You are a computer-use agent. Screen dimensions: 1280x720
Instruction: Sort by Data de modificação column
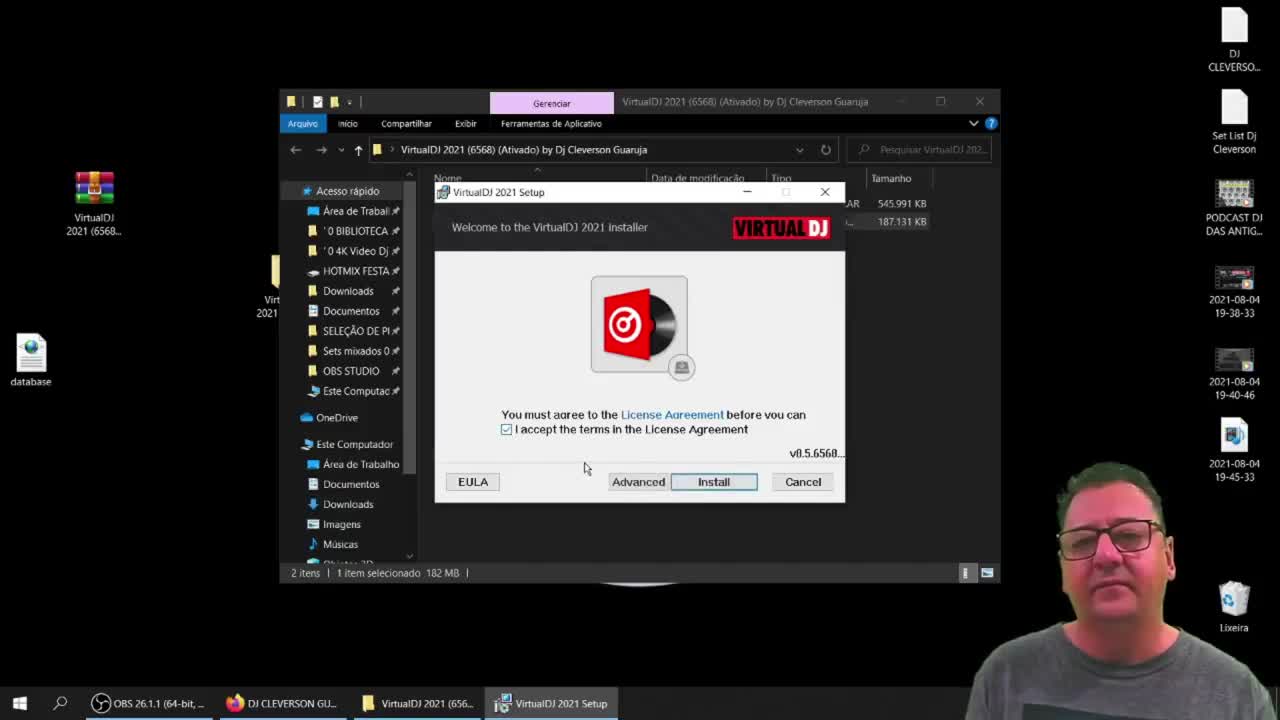697,178
